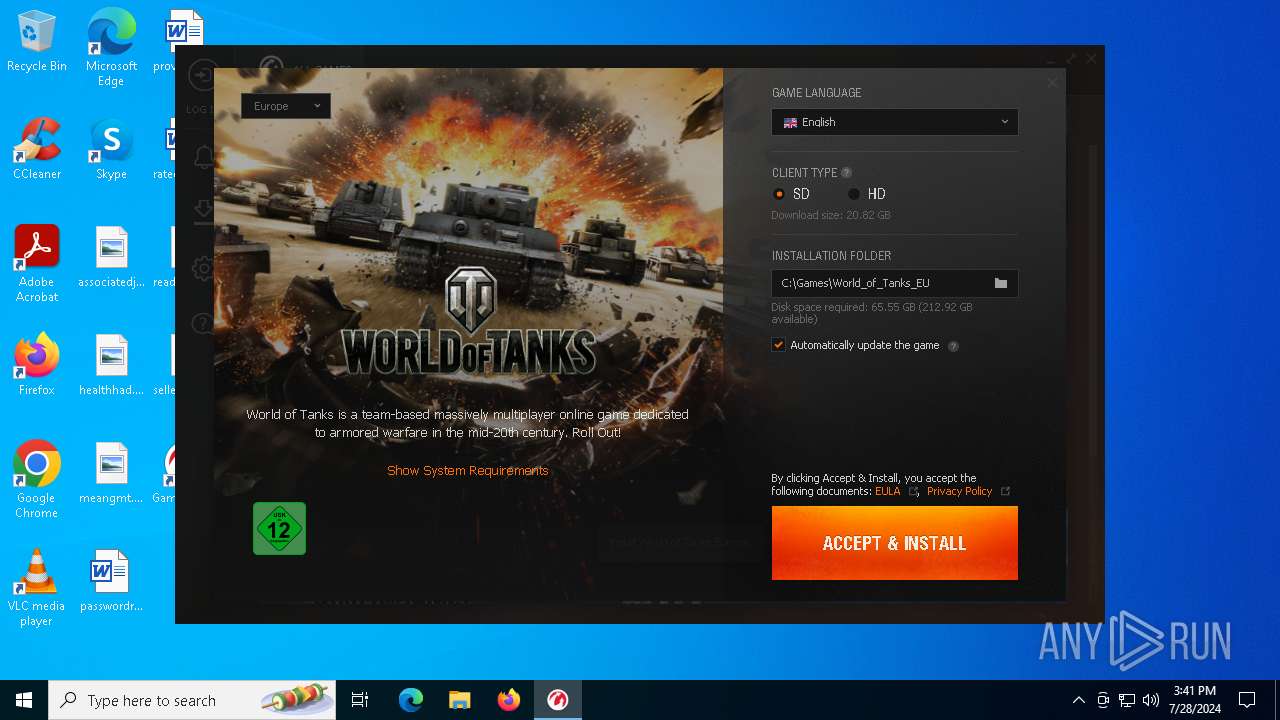Click the USK 12 age rating badge
1280x720 pixels.
[279, 528]
